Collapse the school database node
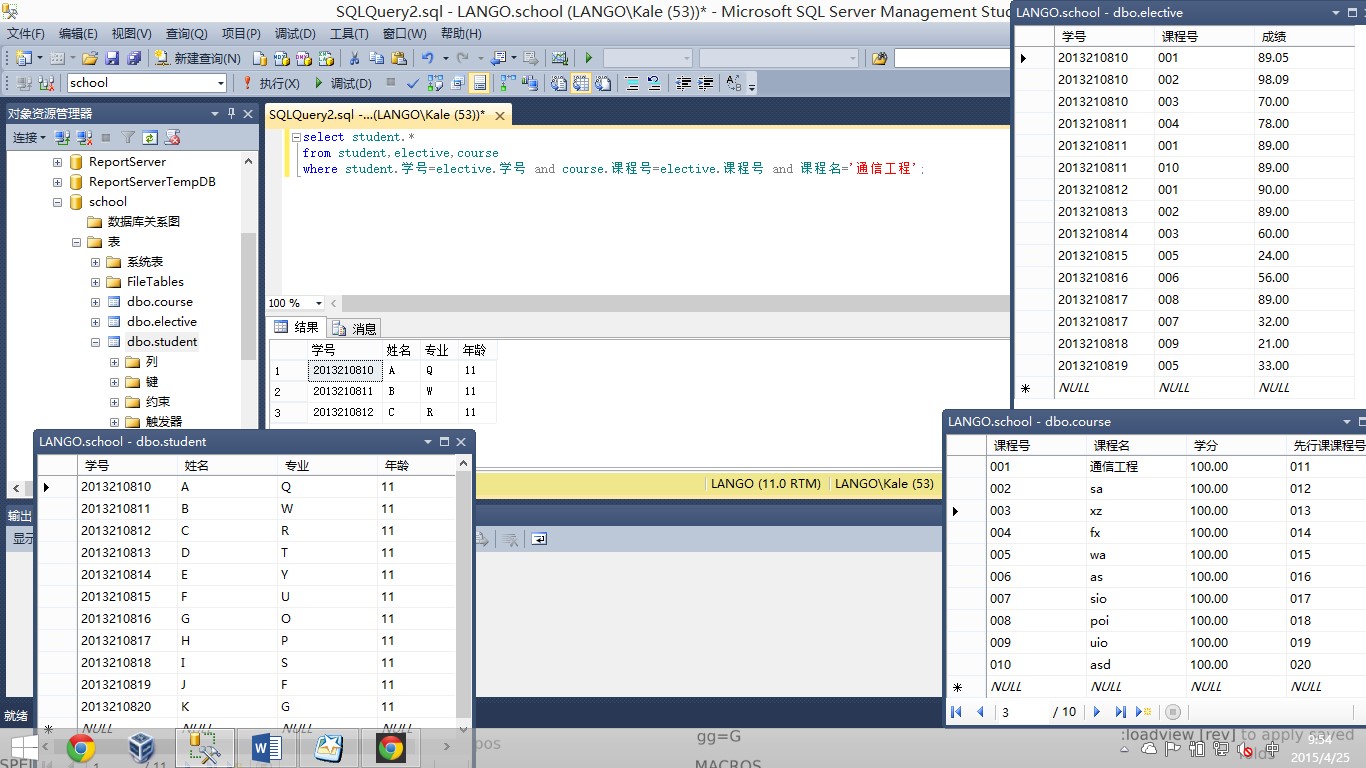Viewport: 1366px width, 768px height. (57, 202)
